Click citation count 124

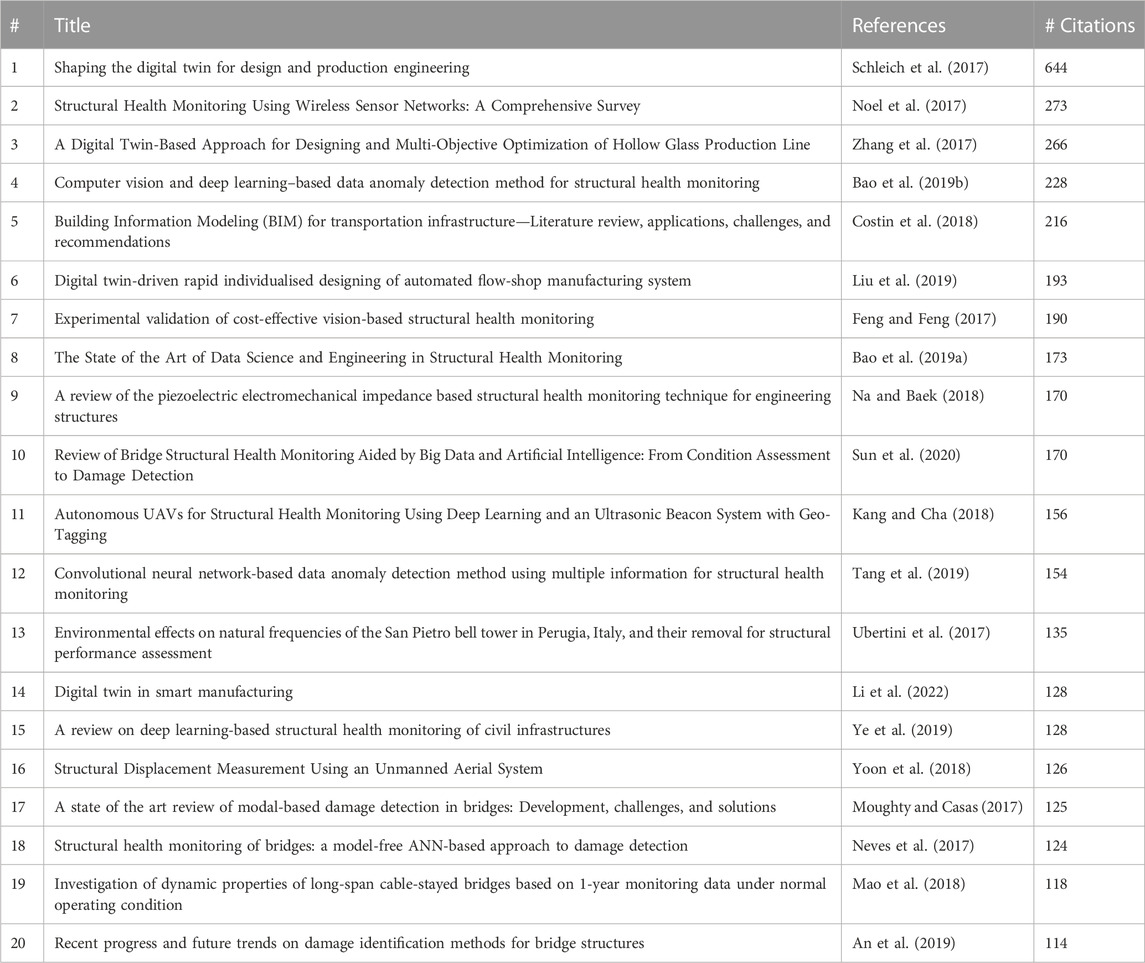[x=1056, y=846]
